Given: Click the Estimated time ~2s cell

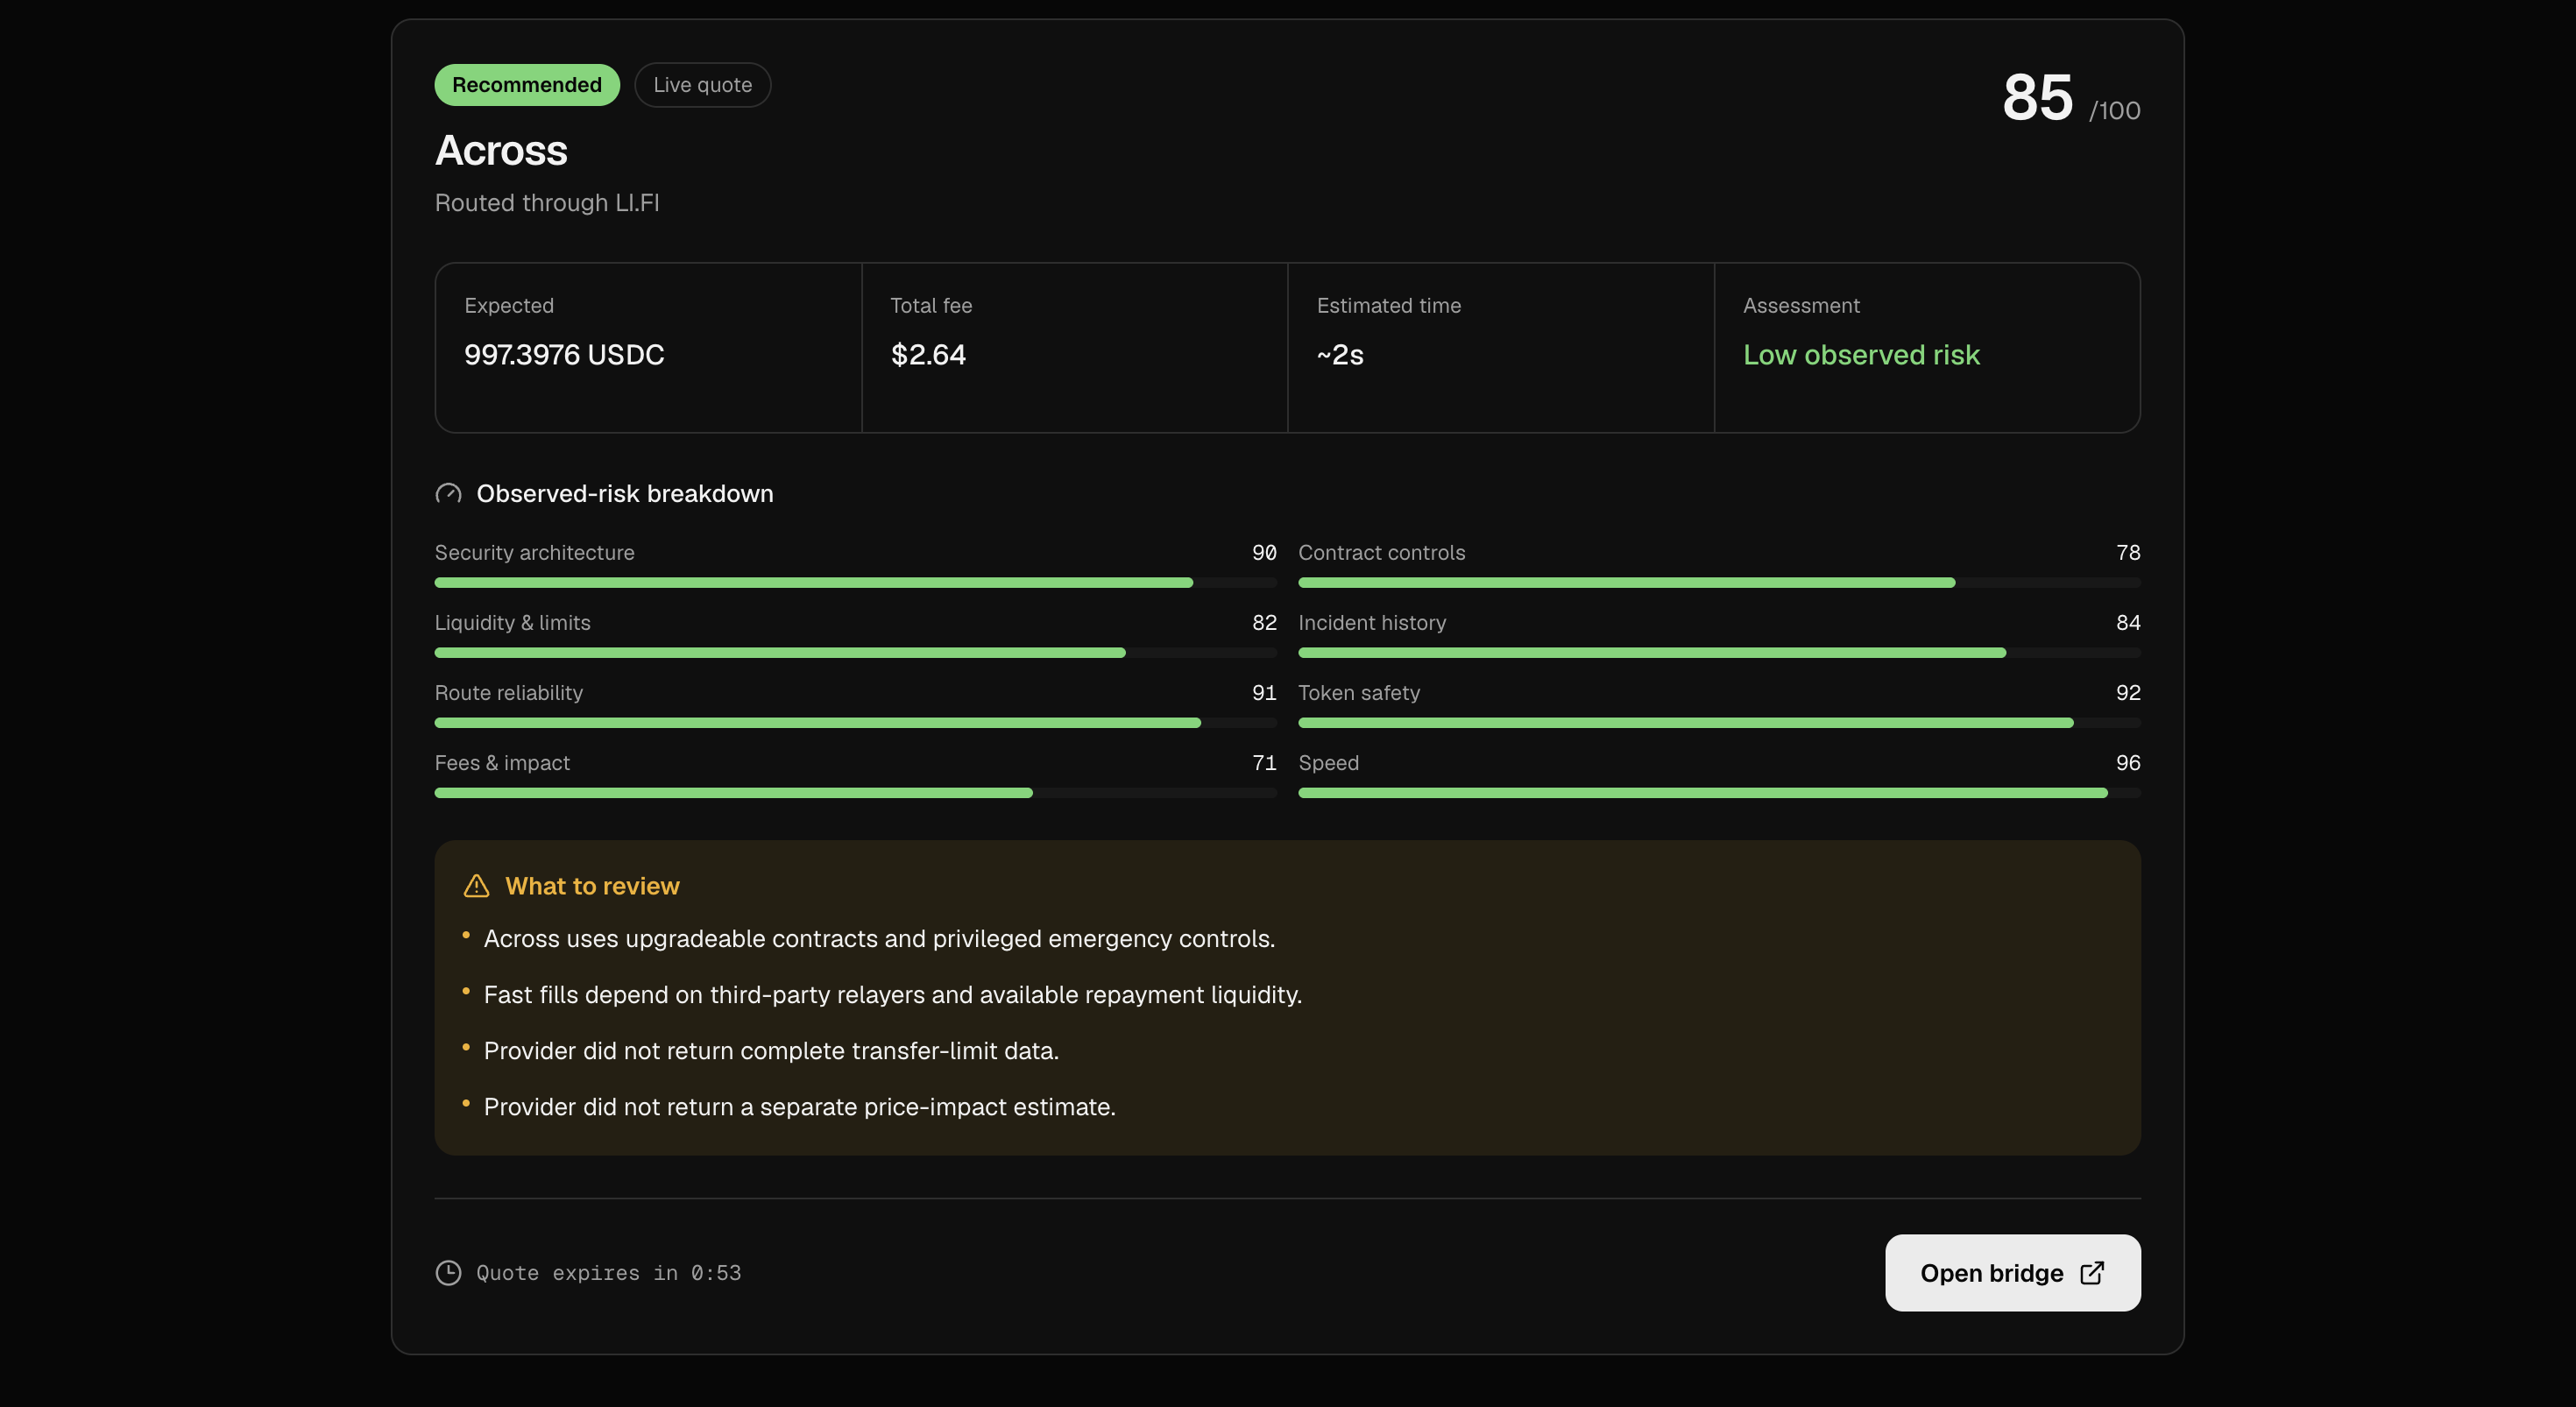Looking at the screenshot, I should 1501,347.
